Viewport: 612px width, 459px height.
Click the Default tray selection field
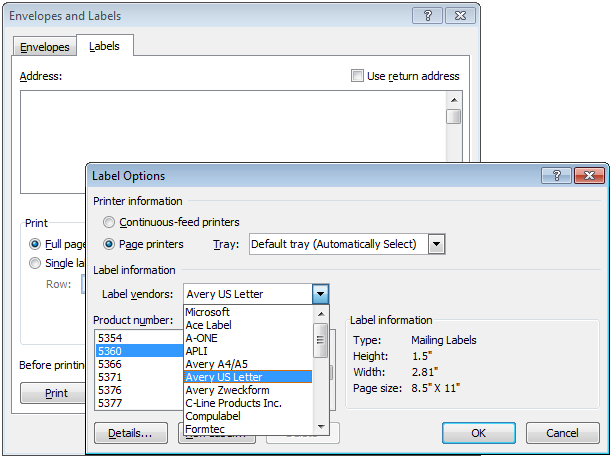[338, 244]
